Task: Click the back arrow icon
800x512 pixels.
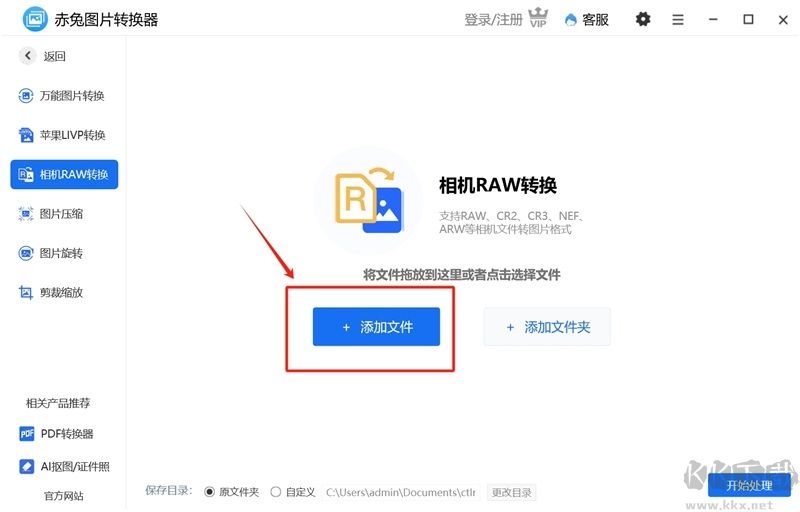Action: tap(28, 56)
